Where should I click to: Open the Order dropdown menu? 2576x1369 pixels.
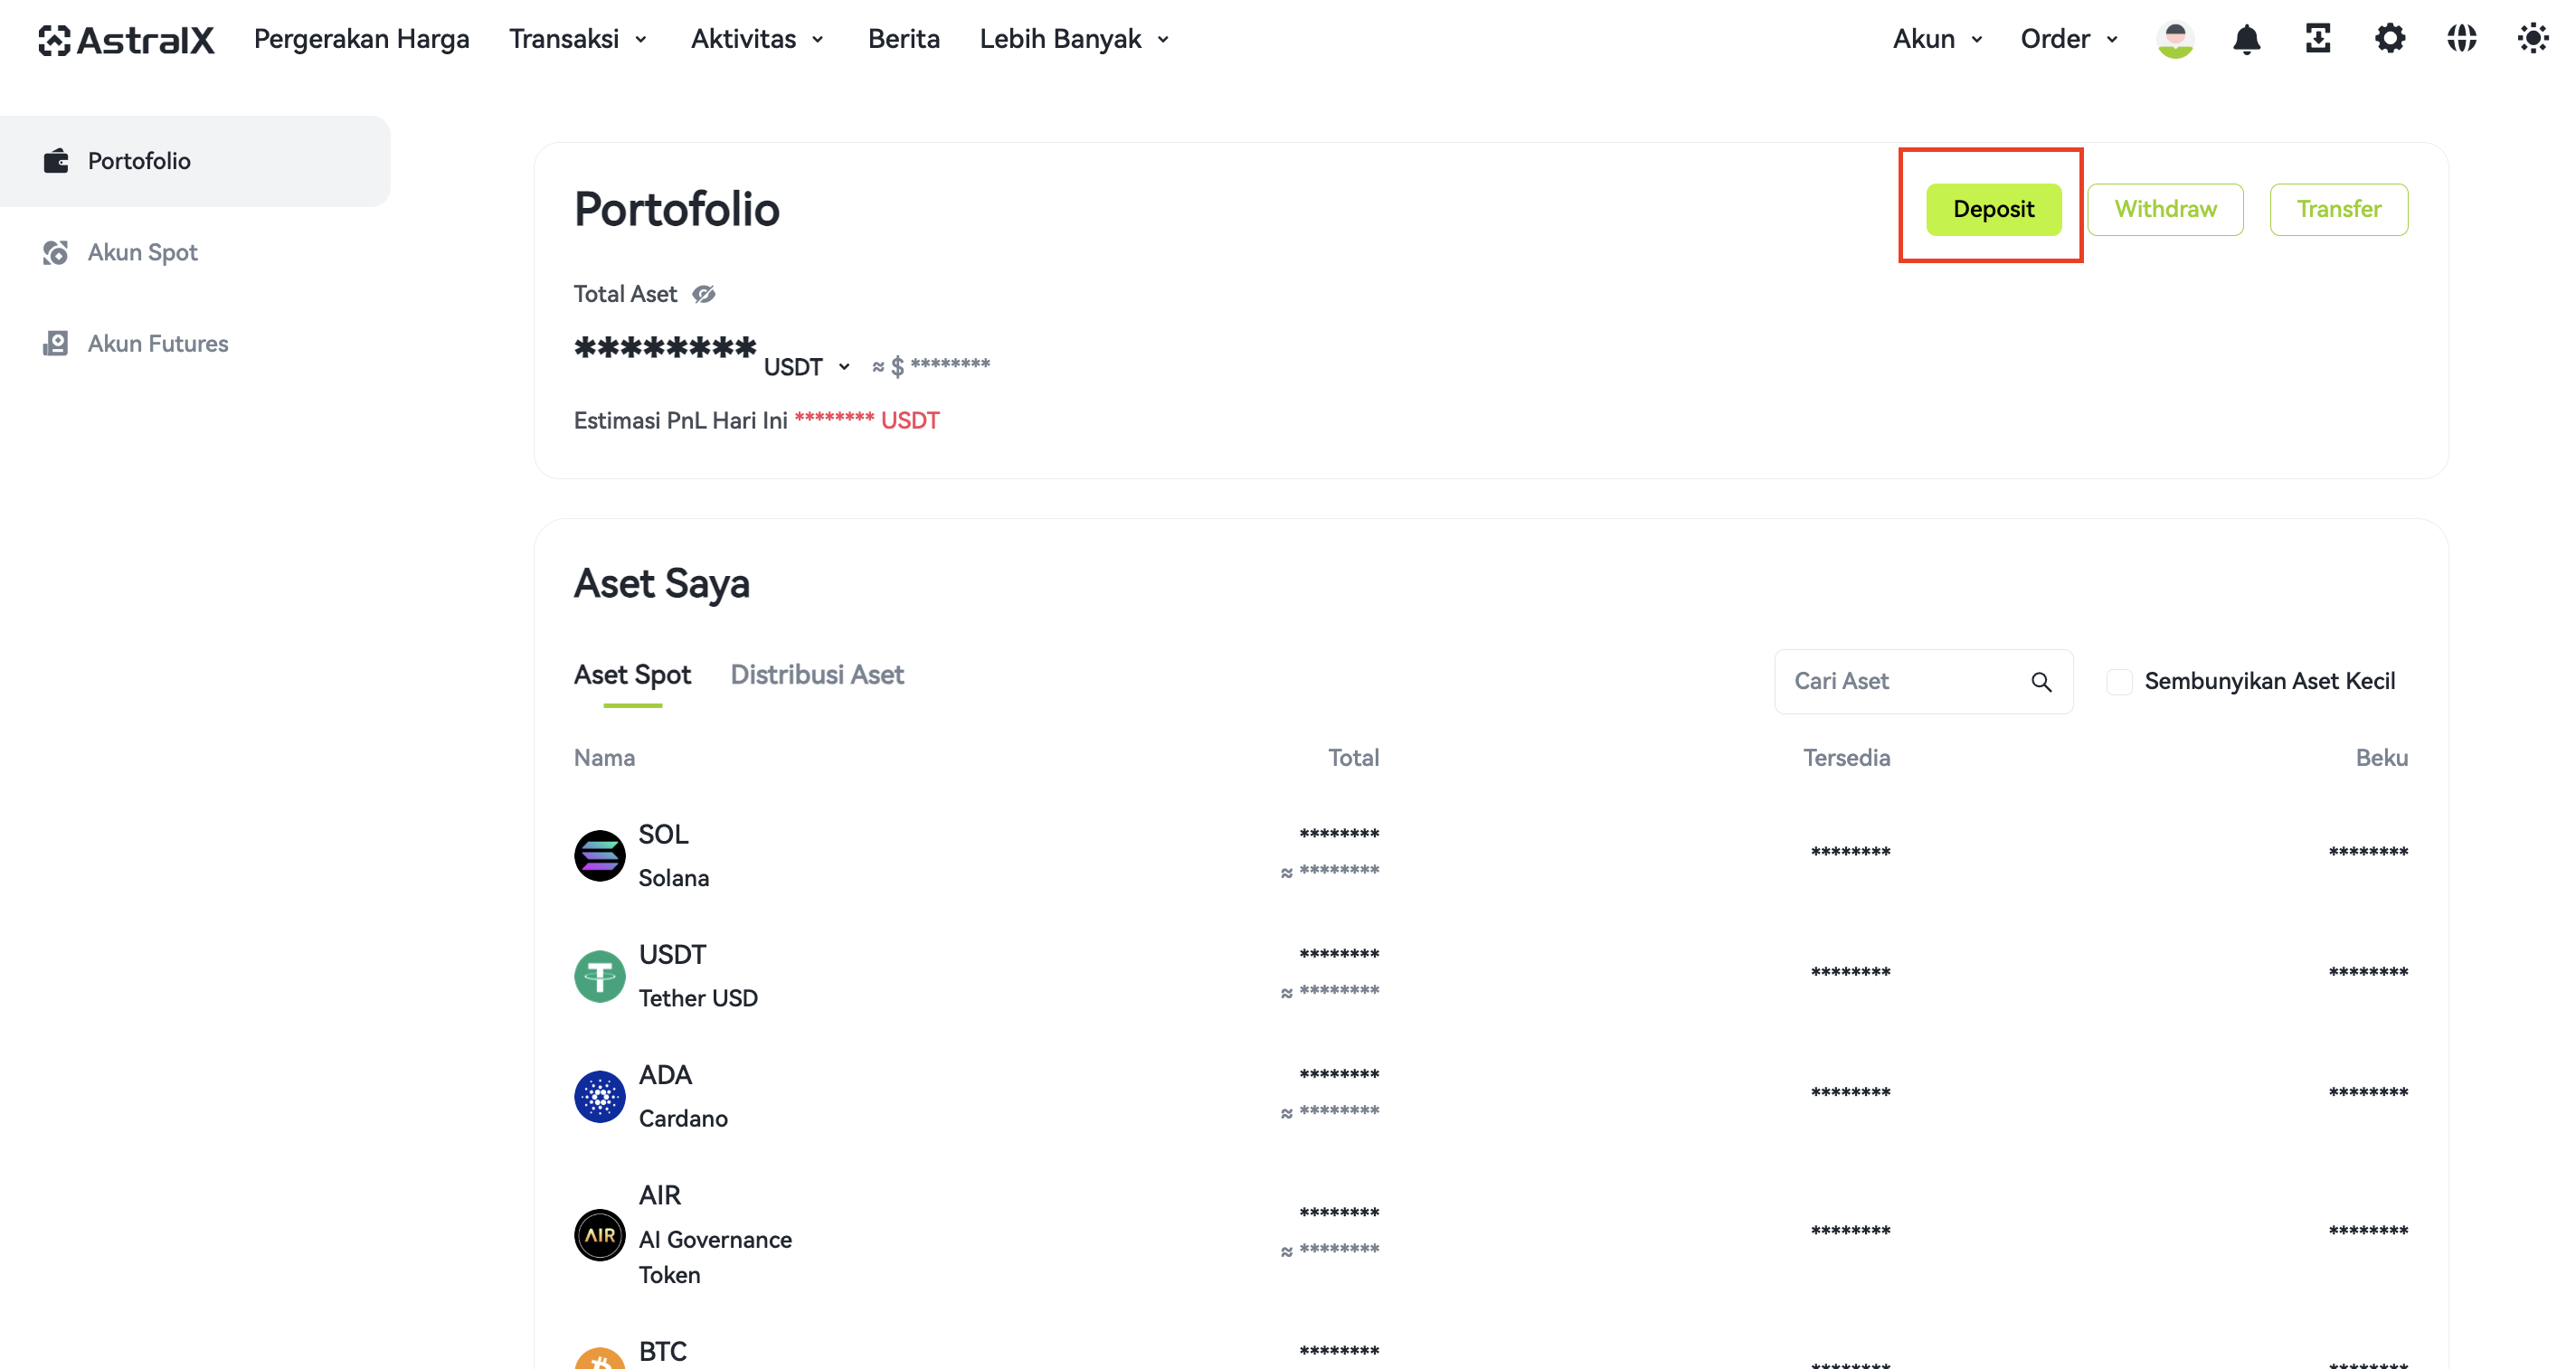coord(2069,39)
